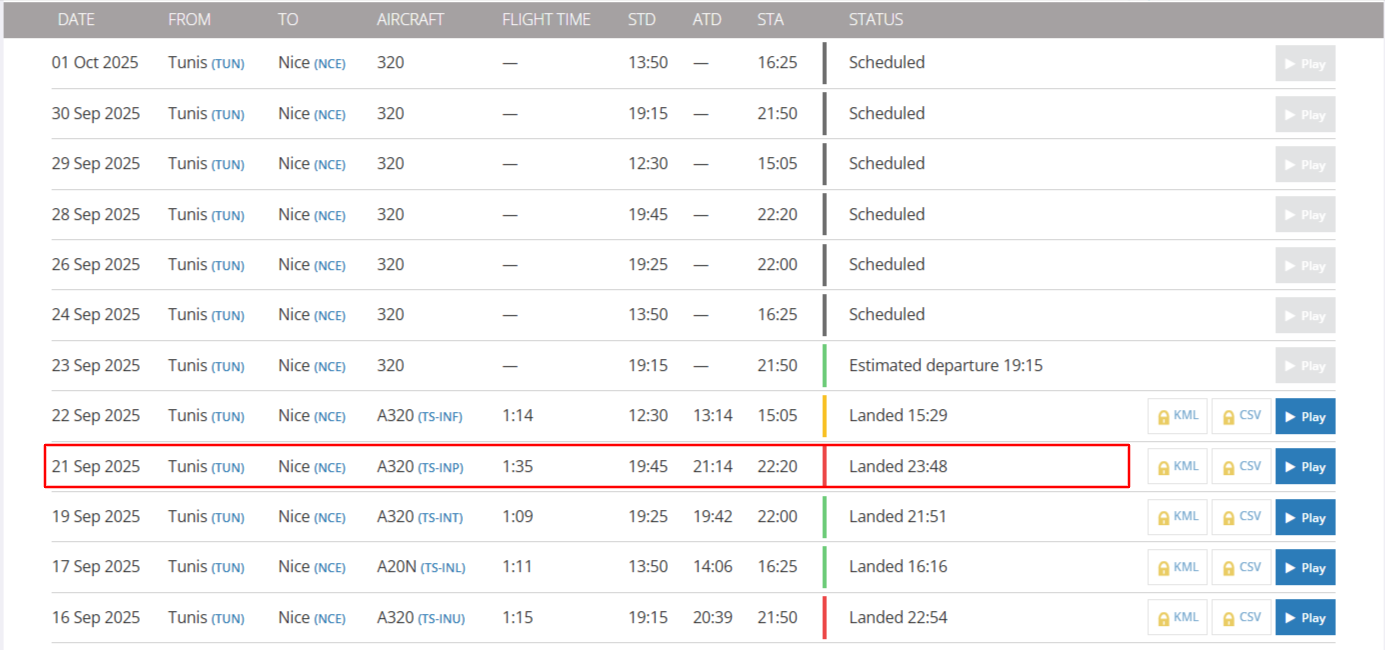Click the Landed 23:48 status text
Image resolution: width=1385 pixels, height=650 pixels.
[x=897, y=466]
